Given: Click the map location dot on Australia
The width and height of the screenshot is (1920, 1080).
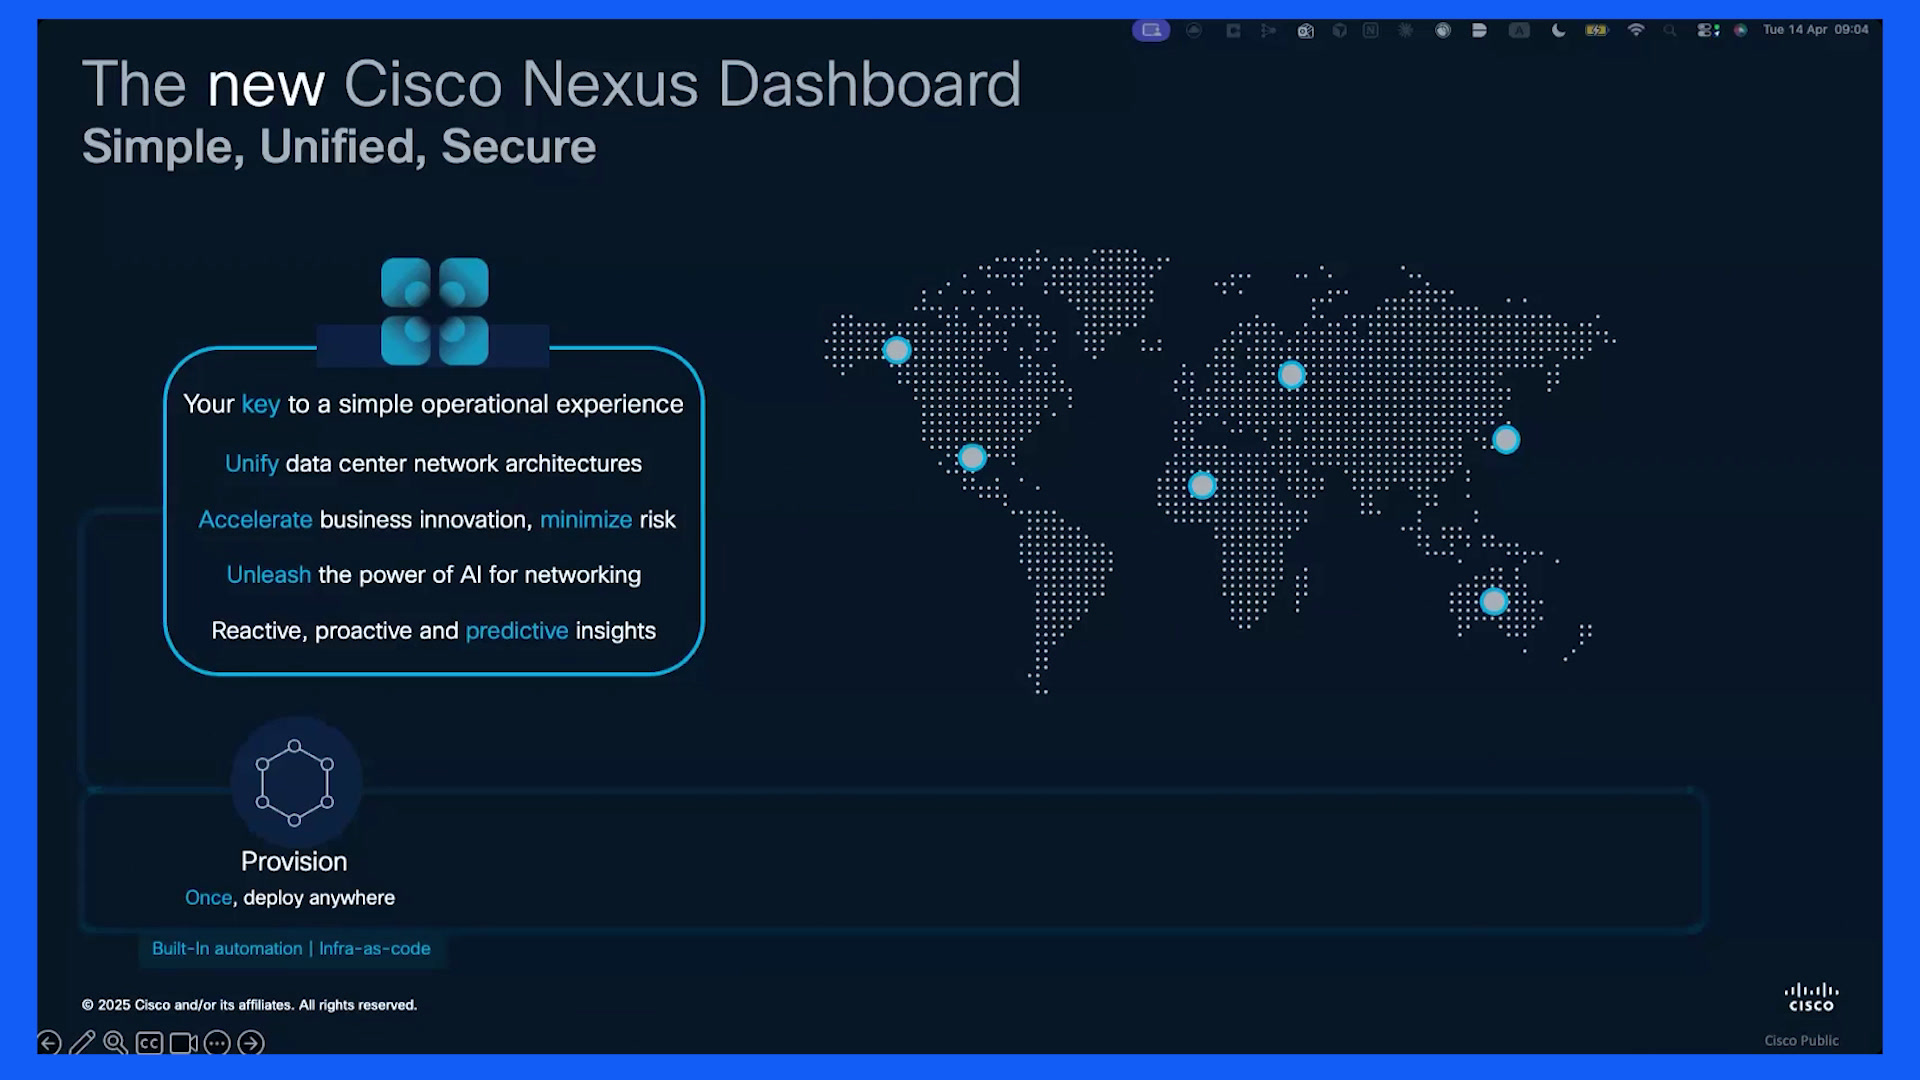Looking at the screenshot, I should coord(1494,602).
